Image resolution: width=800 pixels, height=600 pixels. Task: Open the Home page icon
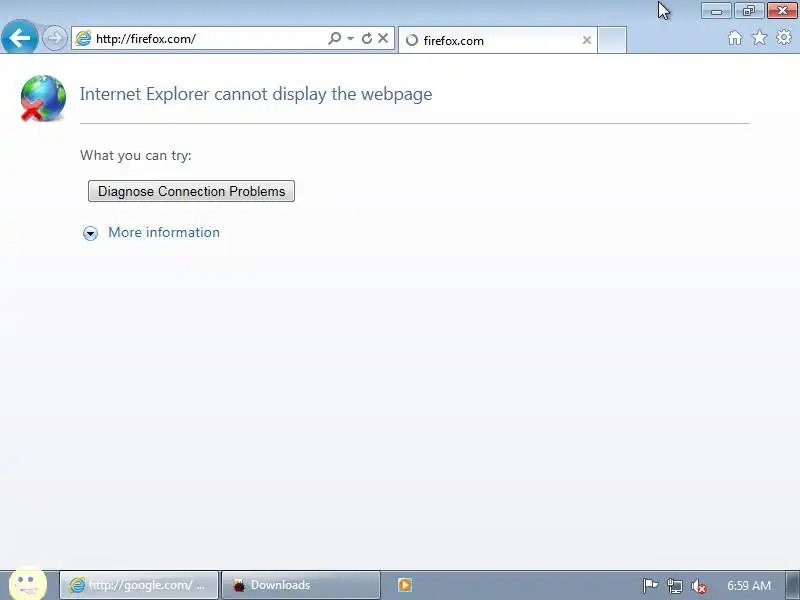735,38
